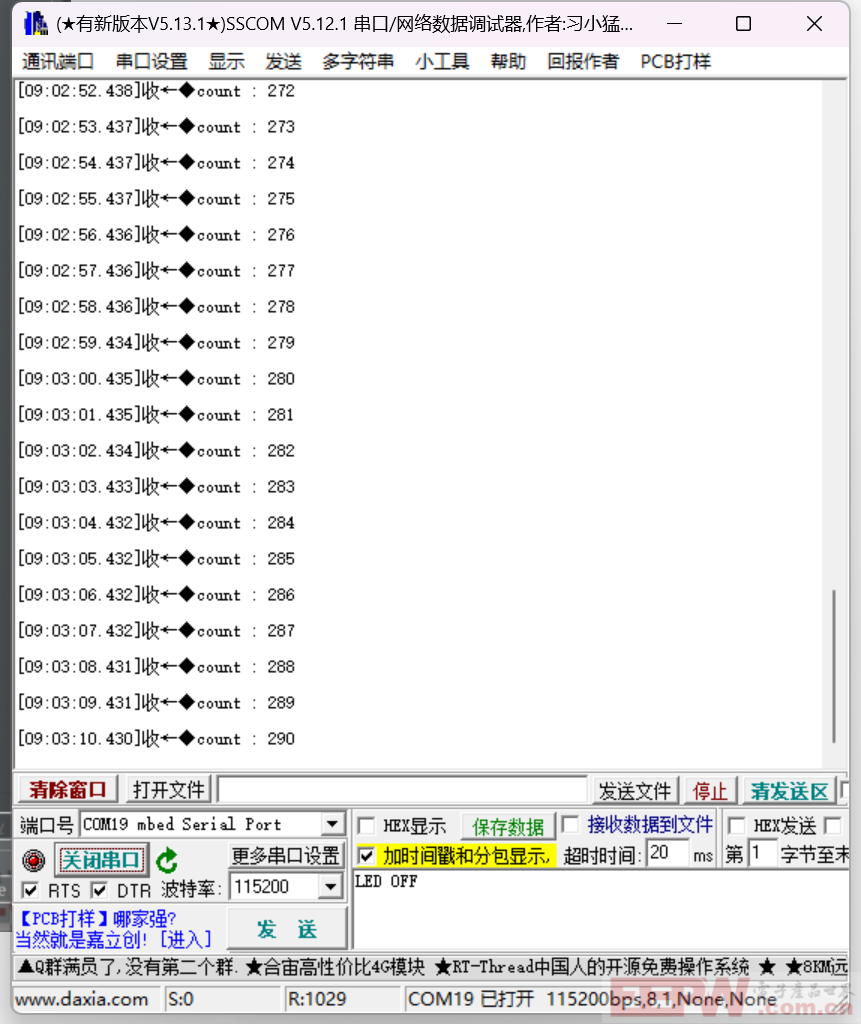Toggle the RTS checkbox

[30, 889]
